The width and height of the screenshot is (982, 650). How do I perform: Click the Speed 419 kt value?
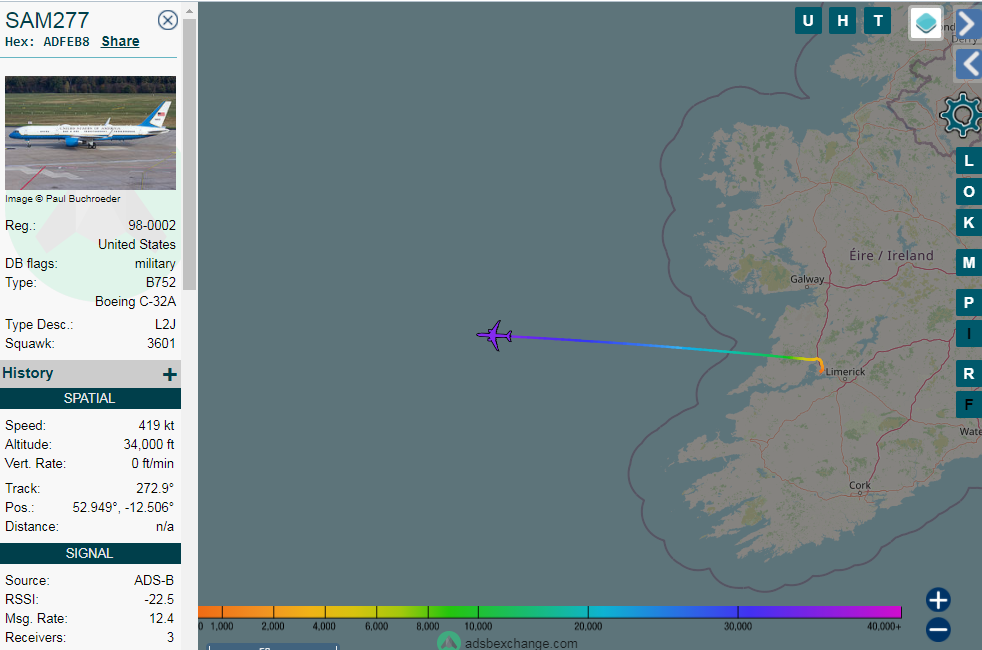(156, 425)
